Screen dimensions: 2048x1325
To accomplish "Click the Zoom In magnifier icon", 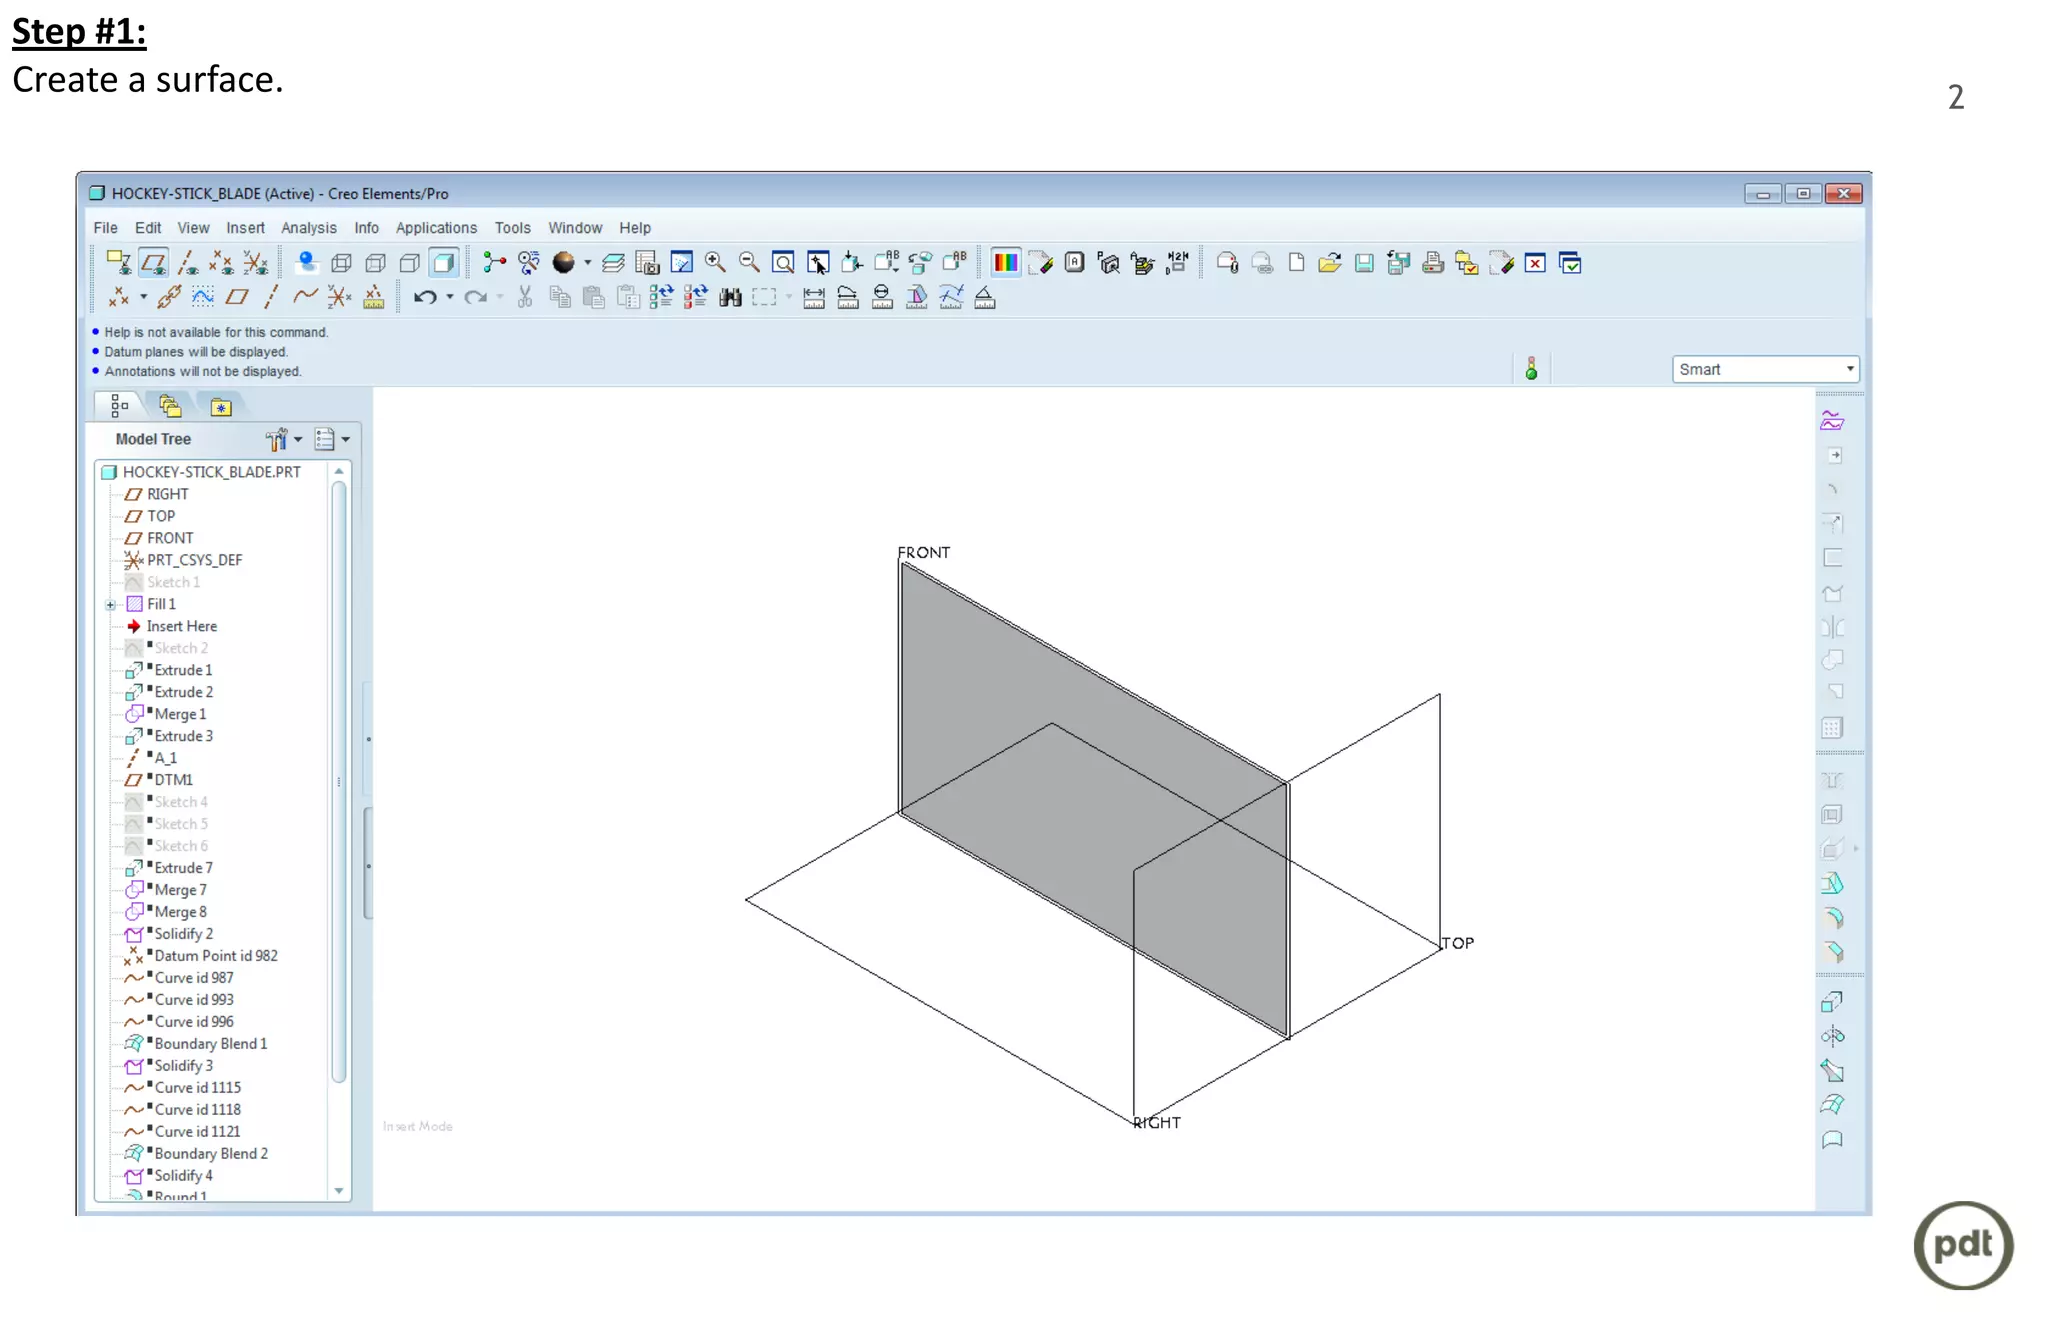I will (715, 263).
